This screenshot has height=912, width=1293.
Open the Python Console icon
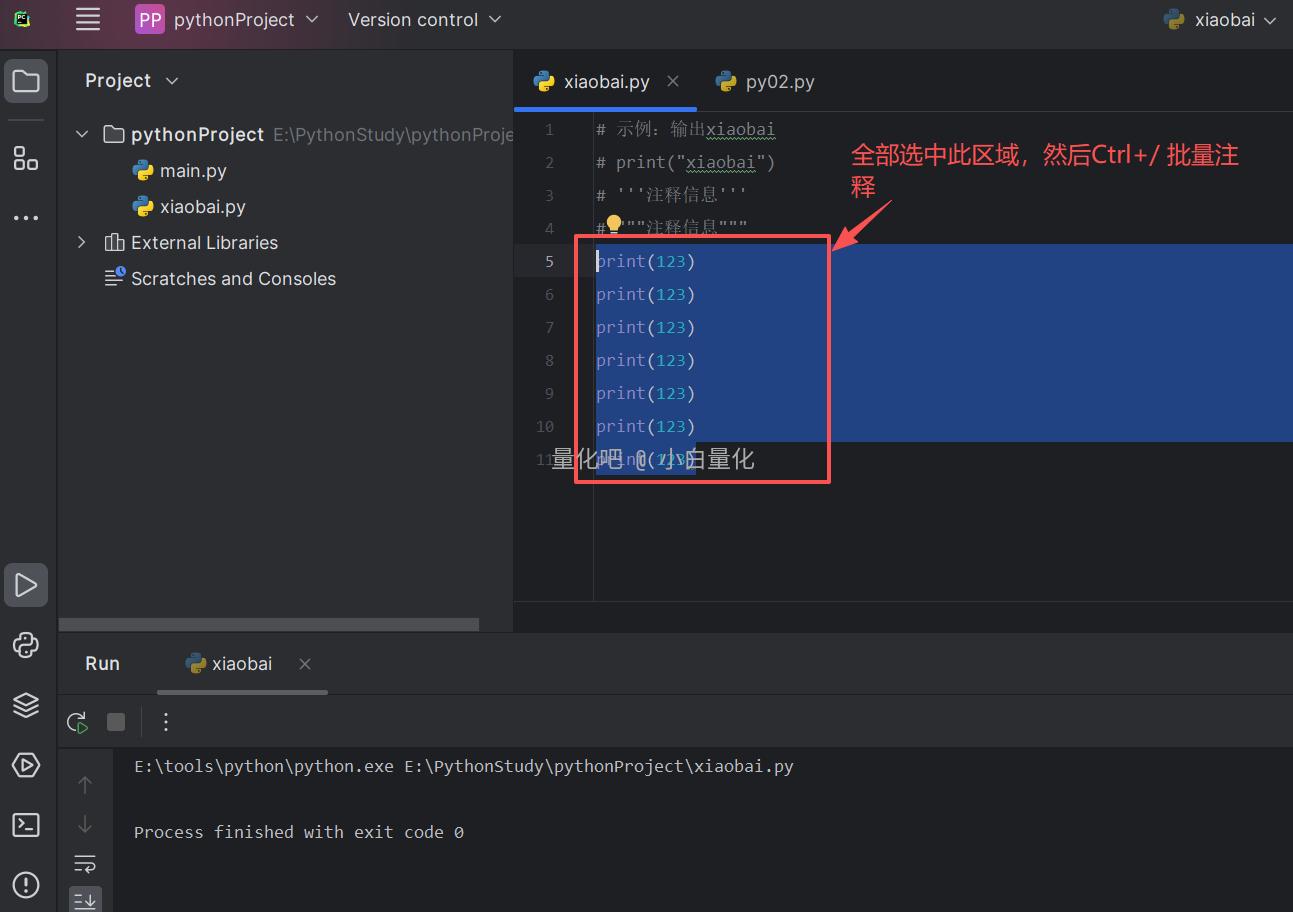(26, 645)
